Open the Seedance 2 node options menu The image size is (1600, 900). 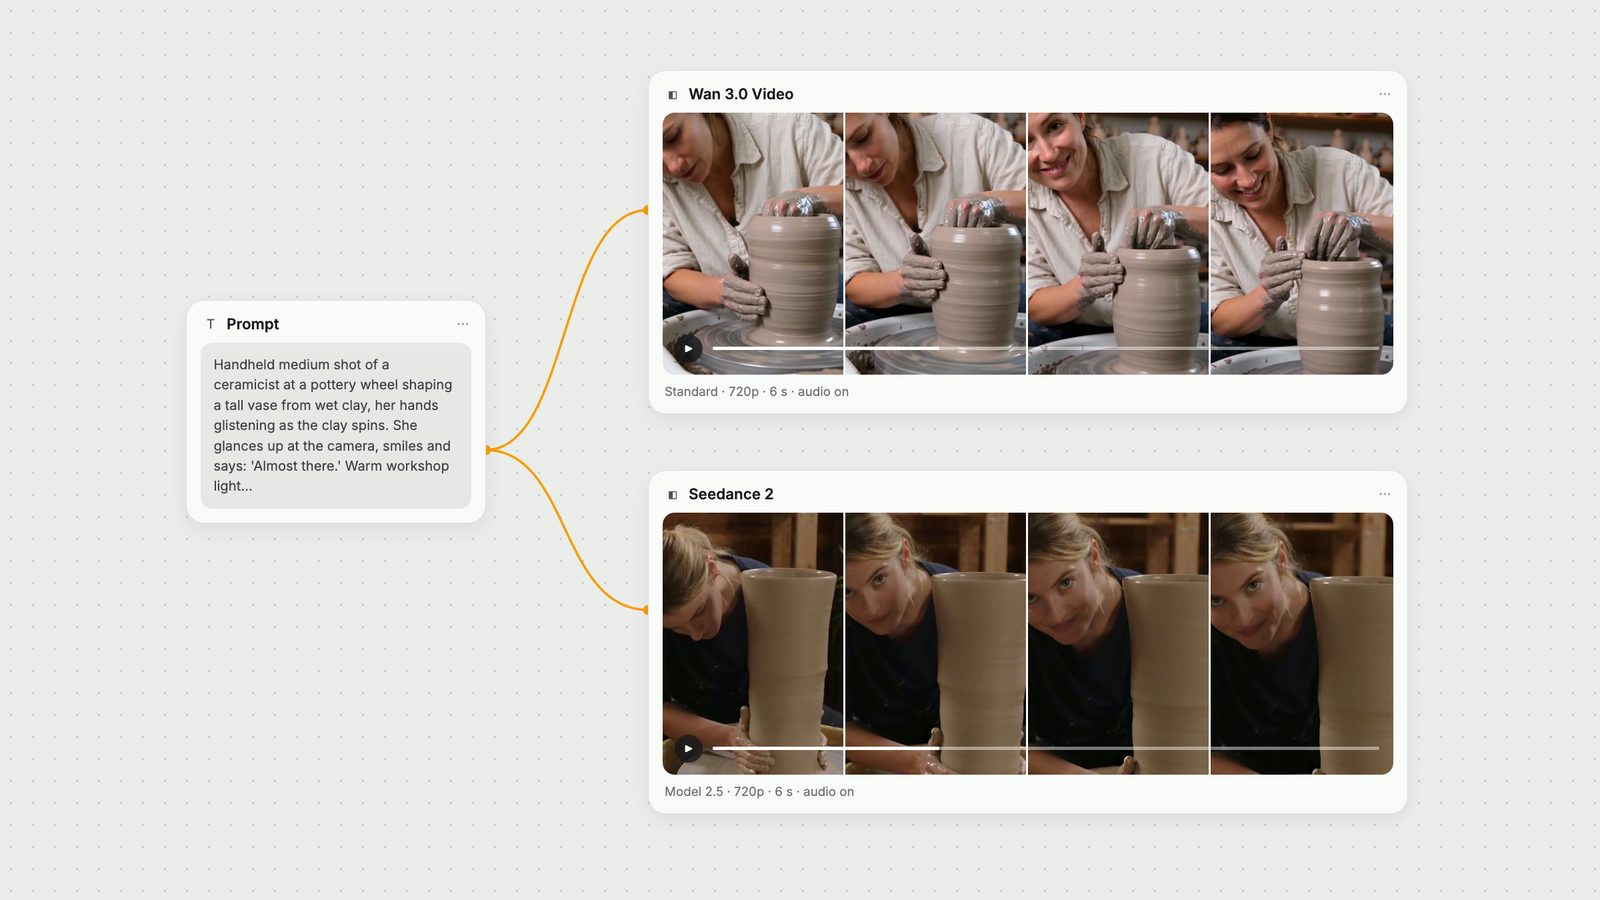tap(1384, 494)
